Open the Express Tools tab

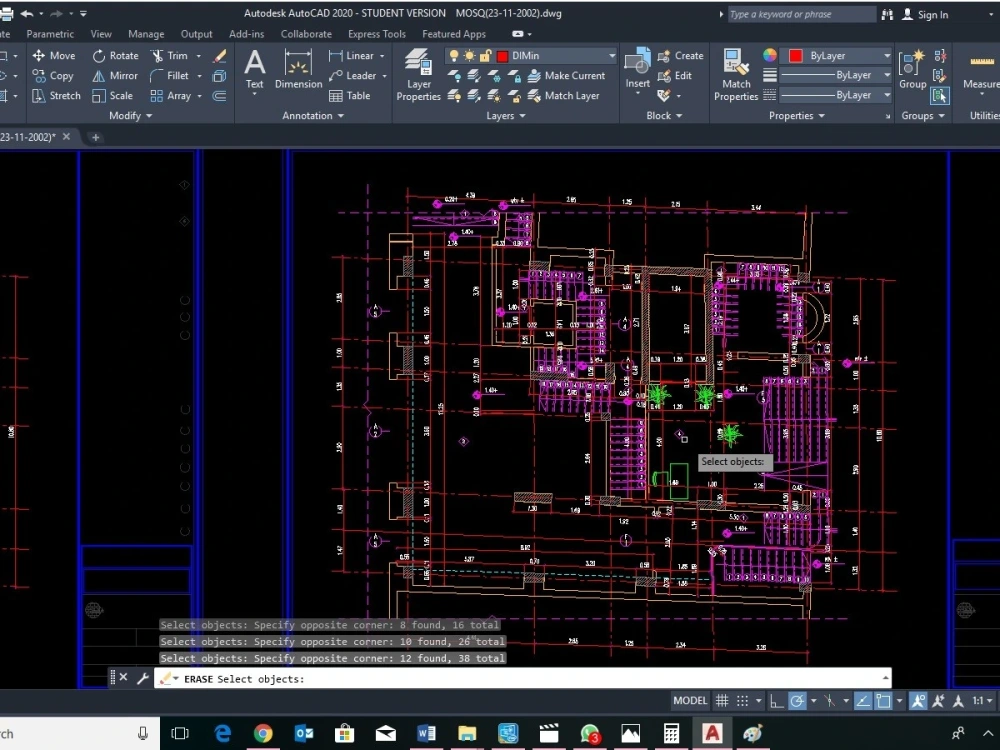(x=376, y=33)
